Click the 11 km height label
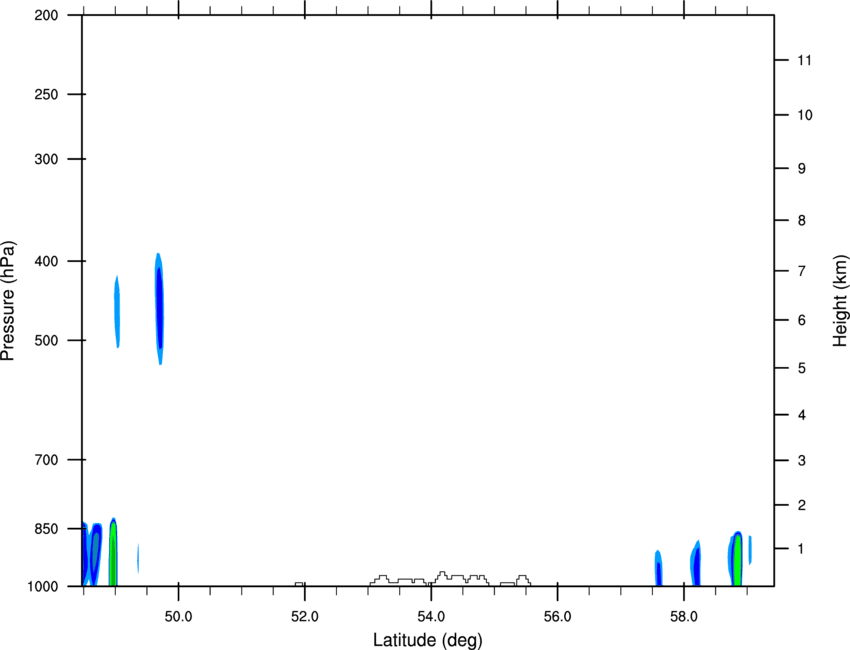The height and width of the screenshot is (650, 850). click(x=804, y=60)
